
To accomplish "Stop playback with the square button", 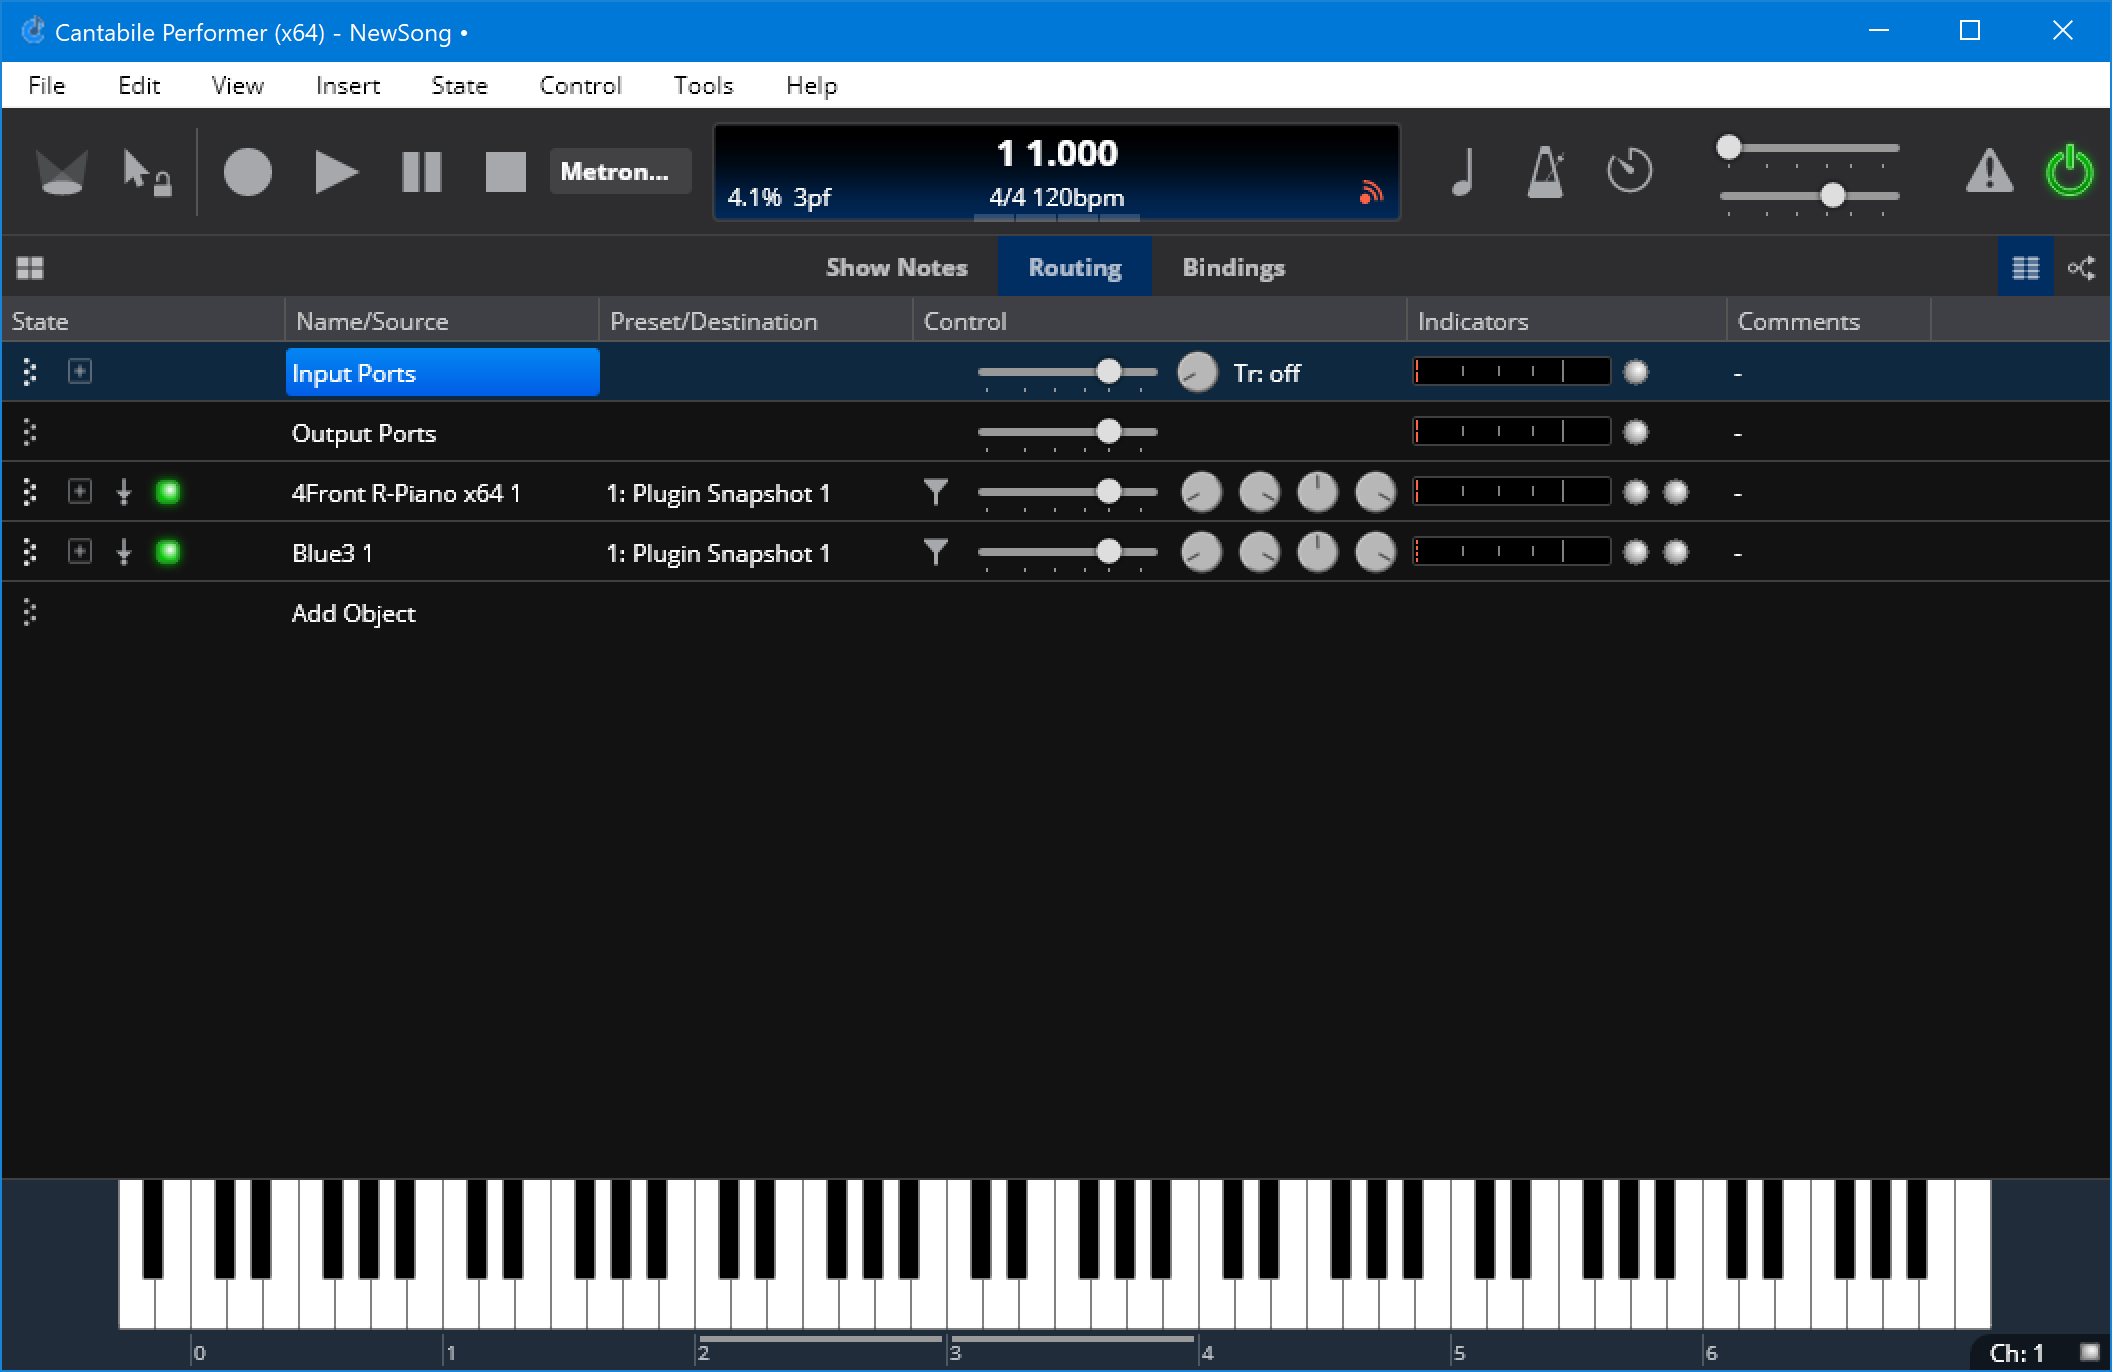I will point(505,172).
